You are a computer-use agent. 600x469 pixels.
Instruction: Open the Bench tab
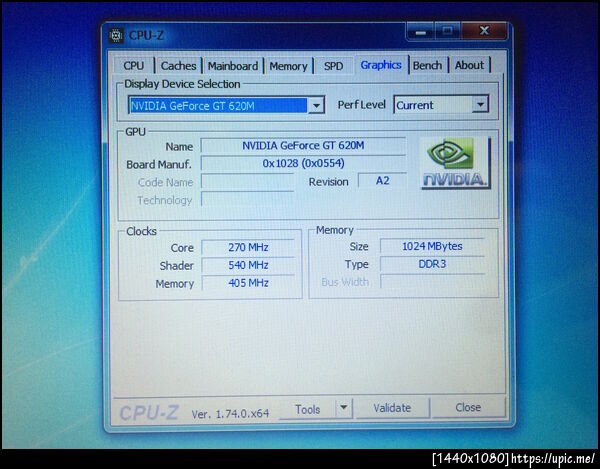427,65
